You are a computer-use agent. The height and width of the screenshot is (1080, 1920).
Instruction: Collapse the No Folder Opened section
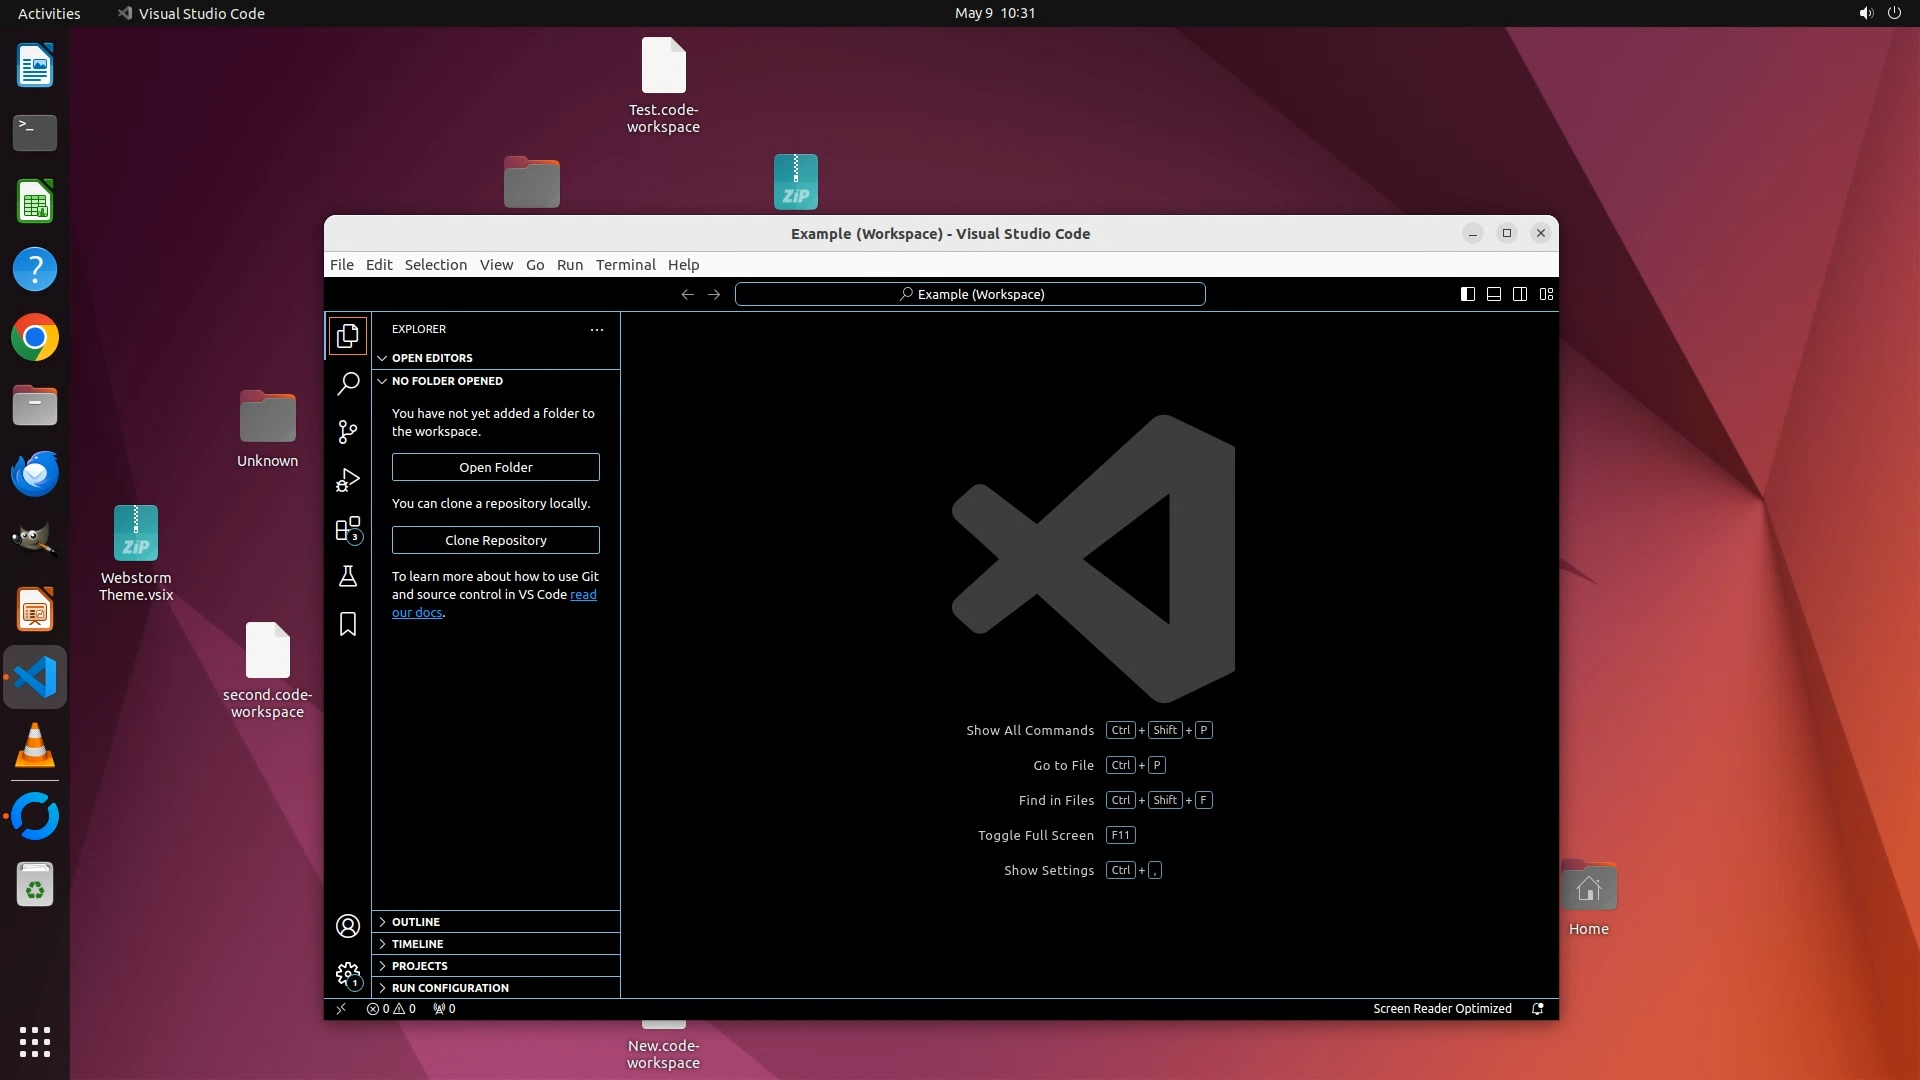447,381
